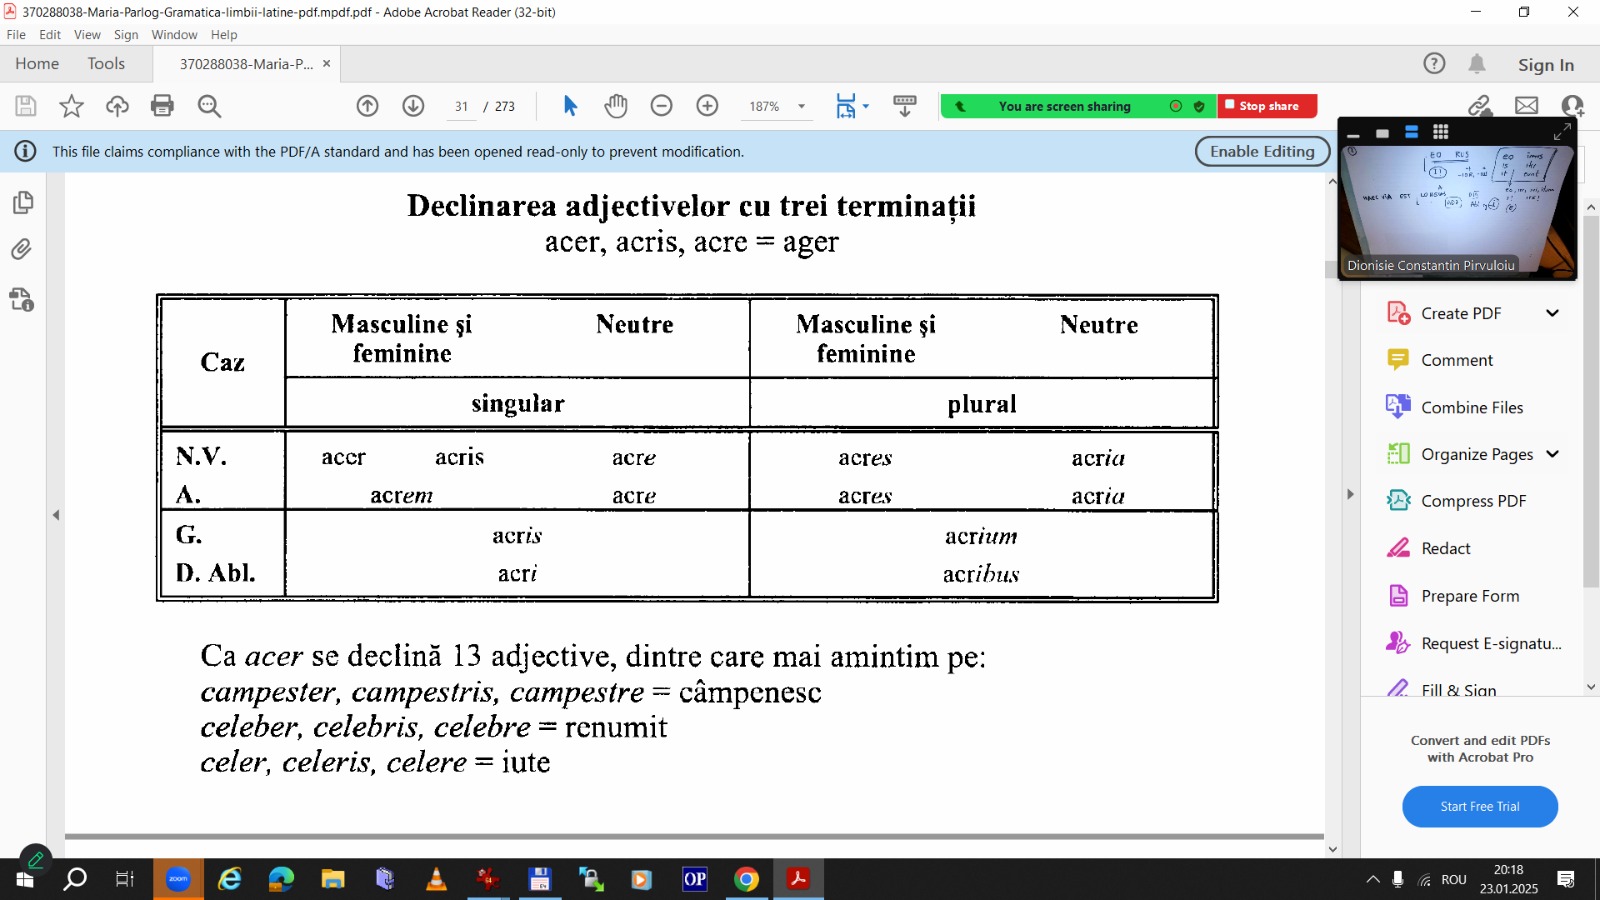Screen dimensions: 1600x900
Task: Open the standards panel icon
Action: (22, 299)
